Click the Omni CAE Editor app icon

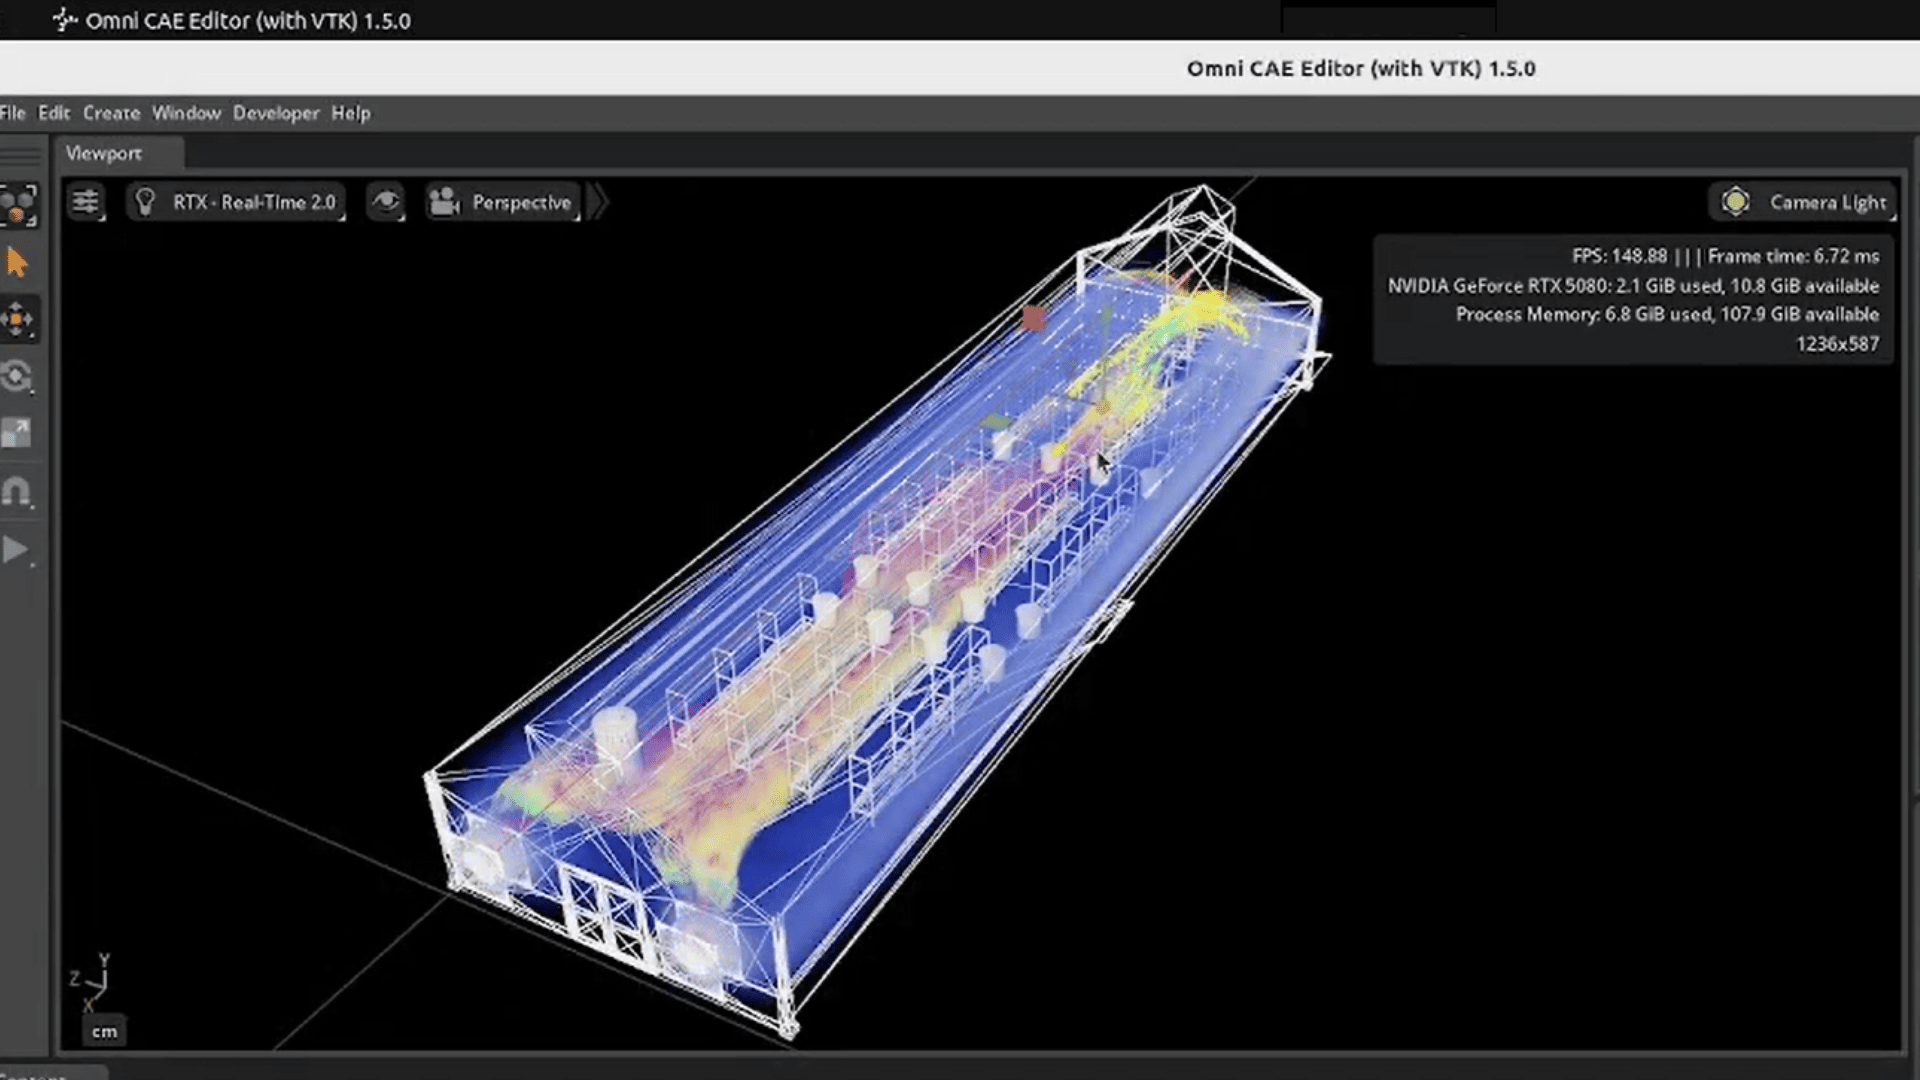click(x=65, y=20)
